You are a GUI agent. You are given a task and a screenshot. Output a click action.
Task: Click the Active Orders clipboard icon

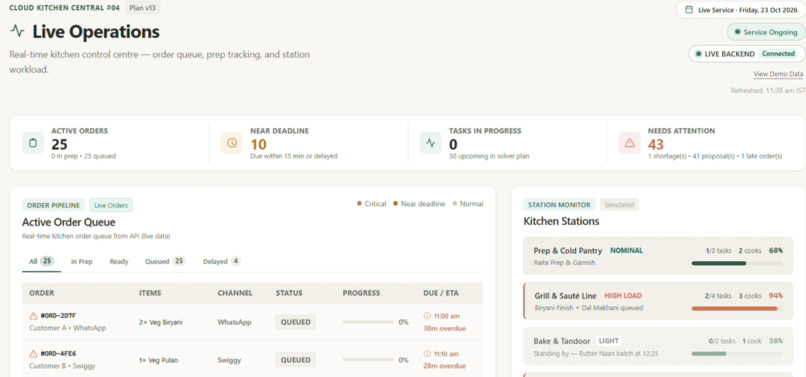pos(33,143)
